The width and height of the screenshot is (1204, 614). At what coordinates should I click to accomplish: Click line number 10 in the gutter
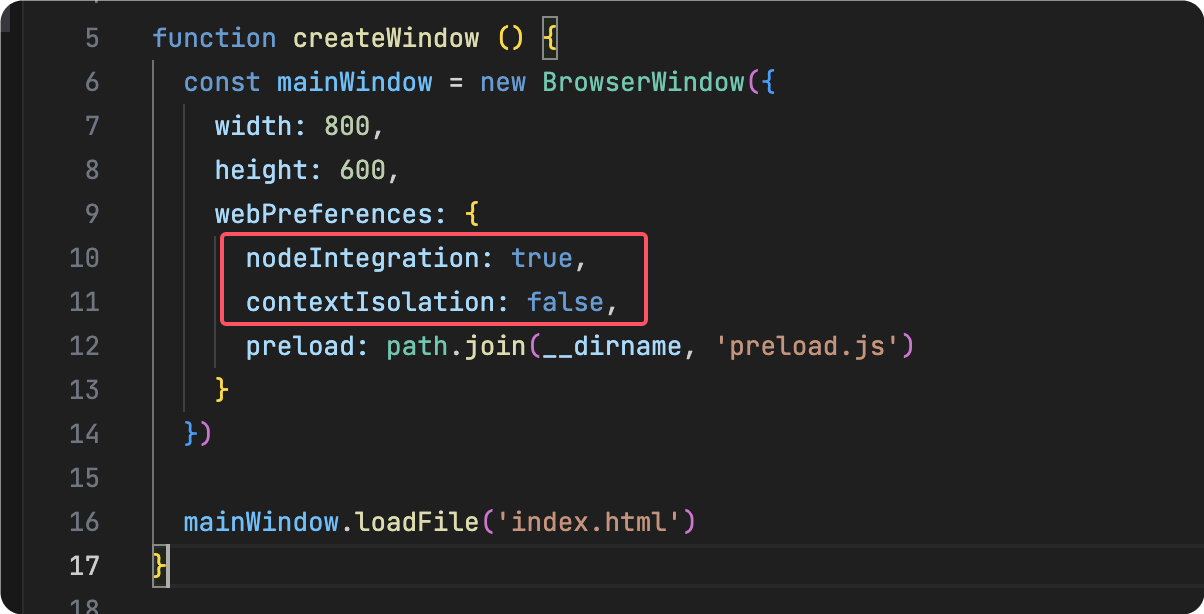click(x=85, y=258)
